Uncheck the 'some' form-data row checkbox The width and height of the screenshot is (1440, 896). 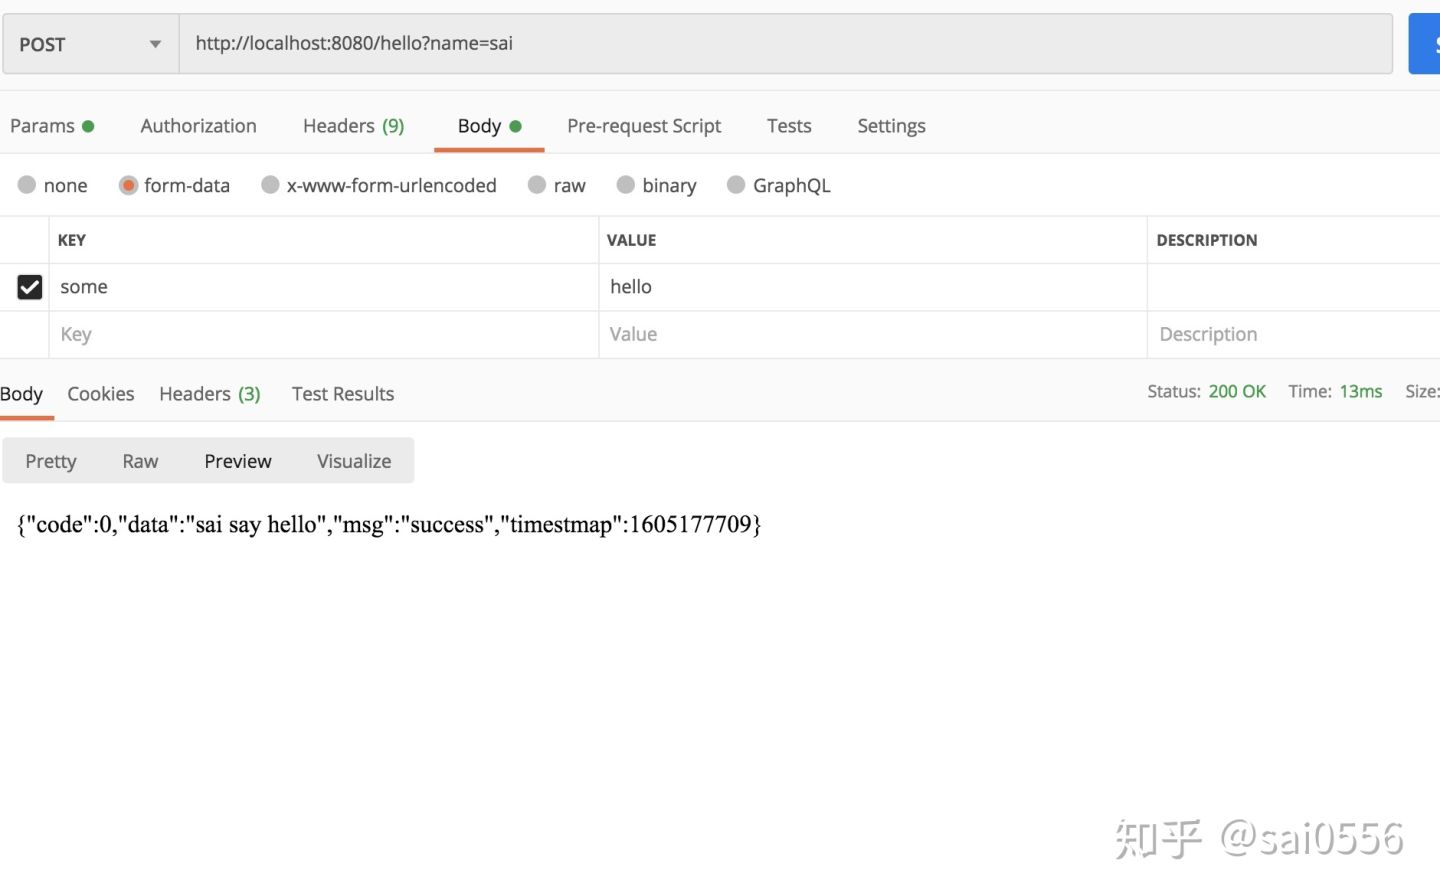click(x=30, y=287)
